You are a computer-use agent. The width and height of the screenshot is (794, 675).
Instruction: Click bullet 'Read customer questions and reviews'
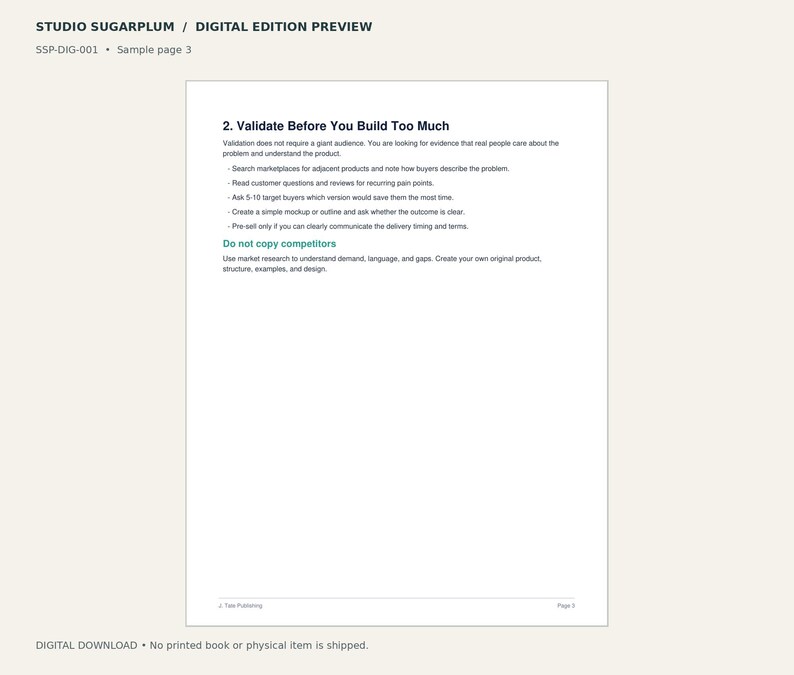pyautogui.click(x=331, y=183)
